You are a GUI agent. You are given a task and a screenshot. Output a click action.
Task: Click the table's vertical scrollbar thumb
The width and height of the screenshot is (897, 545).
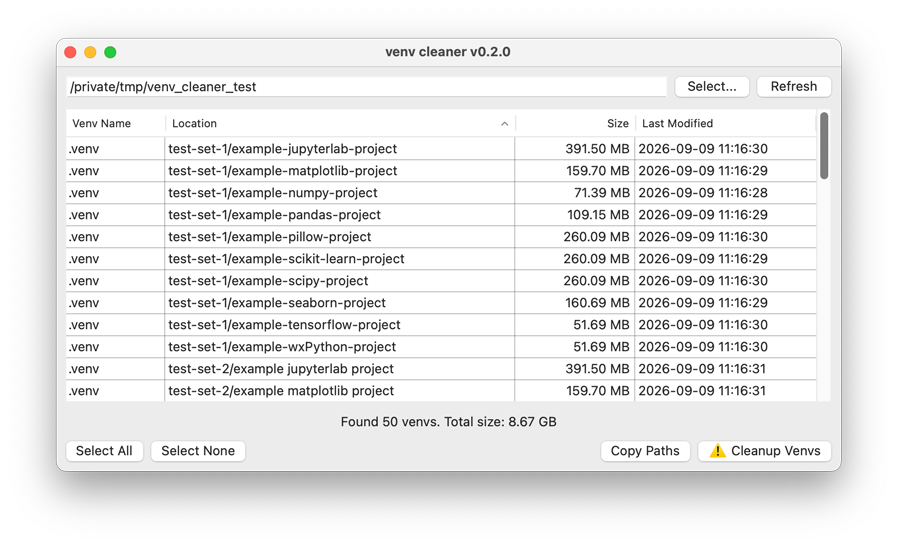click(x=824, y=146)
